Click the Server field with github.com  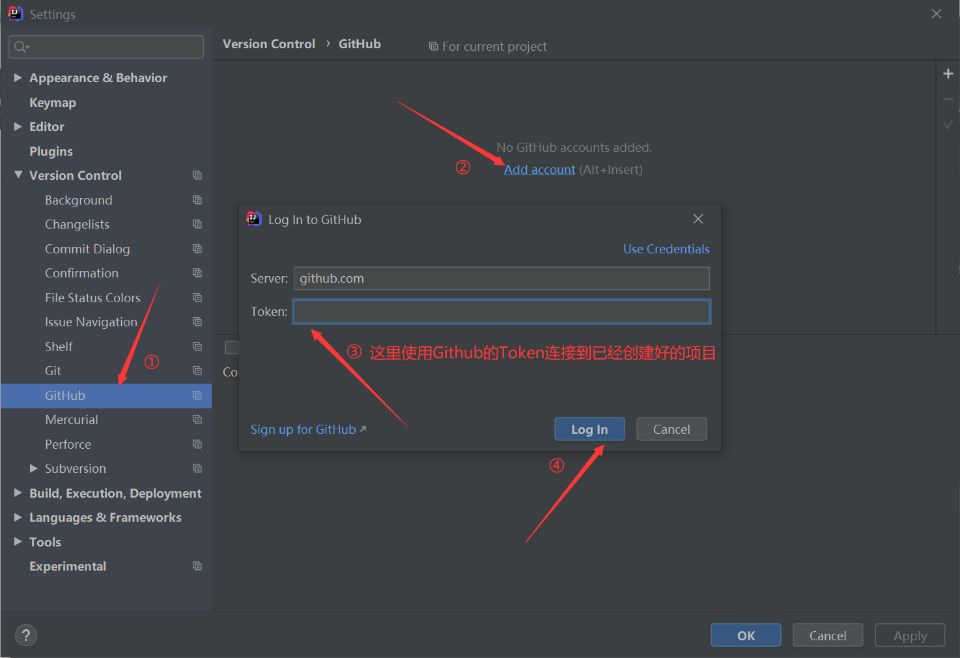tap(501, 279)
